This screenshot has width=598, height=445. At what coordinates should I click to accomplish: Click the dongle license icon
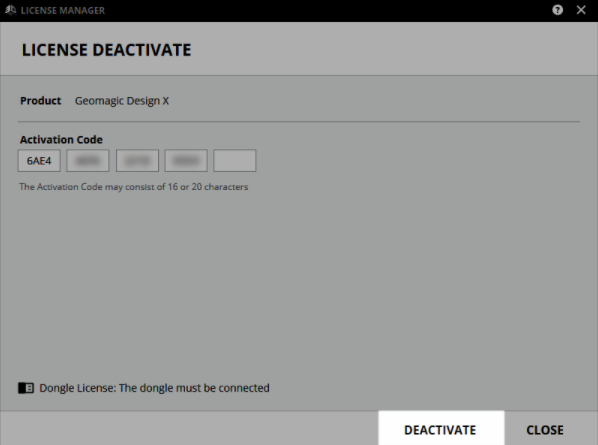pyautogui.click(x=26, y=388)
